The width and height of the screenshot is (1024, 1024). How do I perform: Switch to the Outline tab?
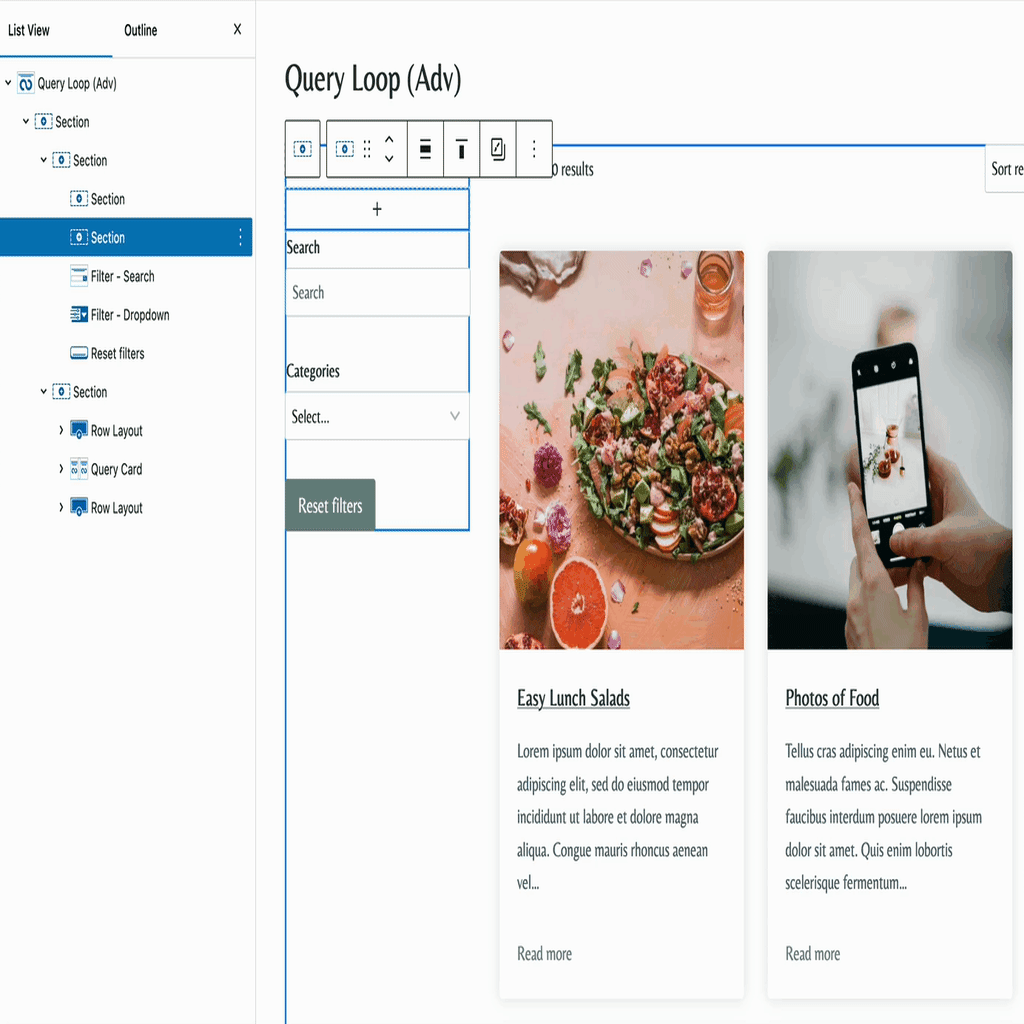point(140,30)
